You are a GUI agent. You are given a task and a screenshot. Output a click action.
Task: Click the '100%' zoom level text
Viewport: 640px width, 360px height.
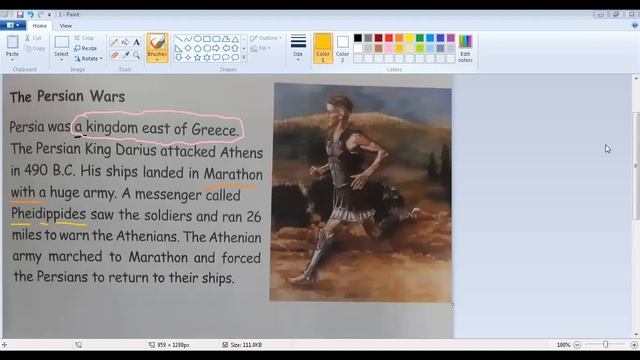tap(563, 345)
